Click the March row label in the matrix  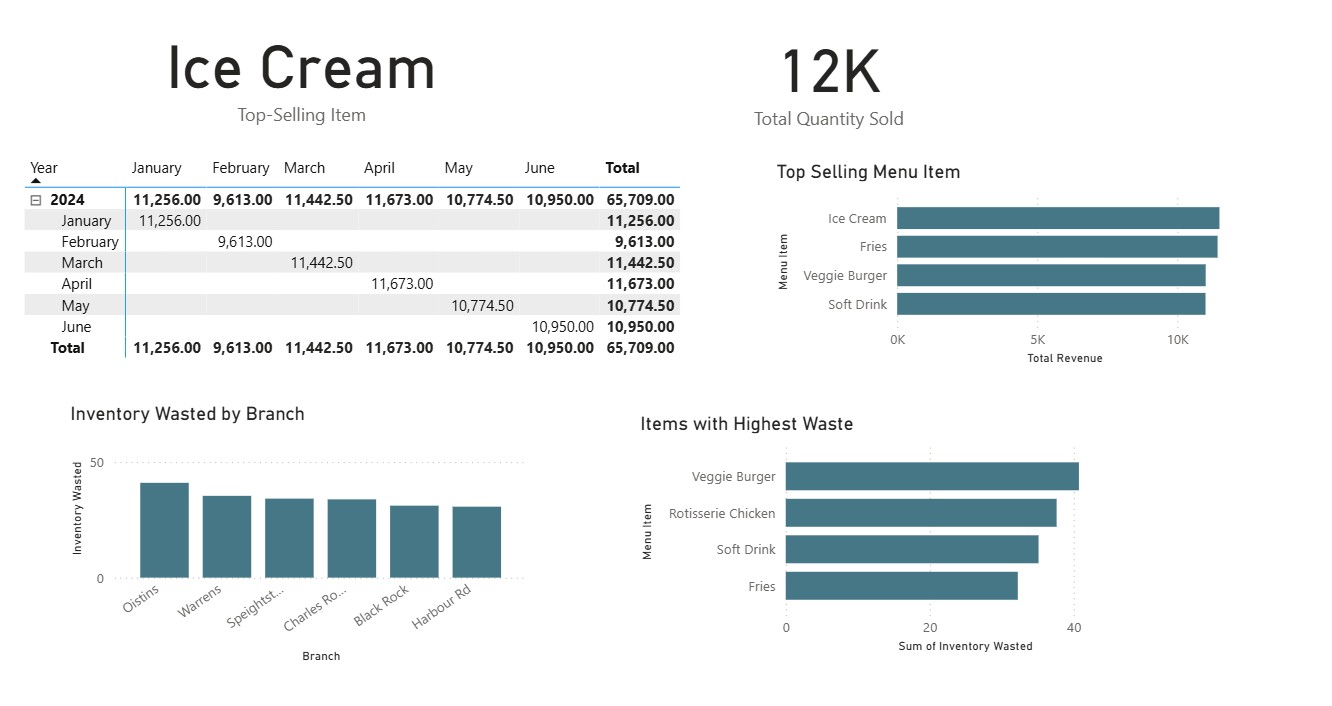[83, 262]
